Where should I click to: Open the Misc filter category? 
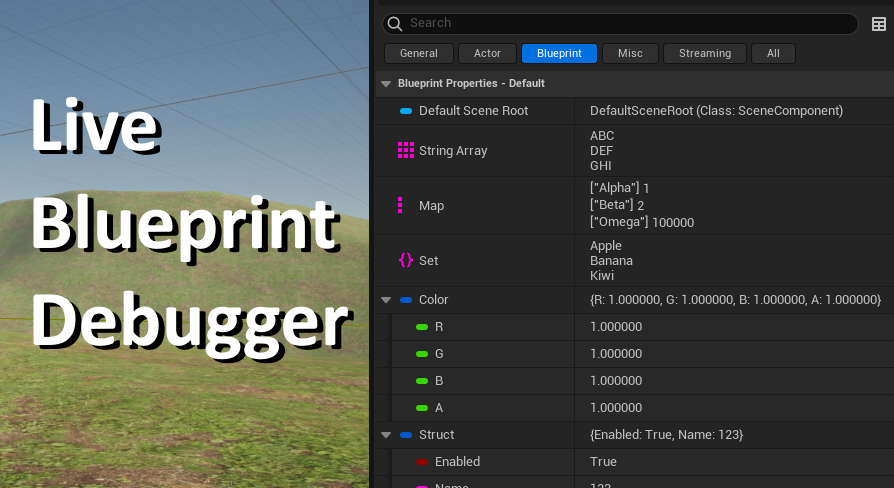pos(630,53)
